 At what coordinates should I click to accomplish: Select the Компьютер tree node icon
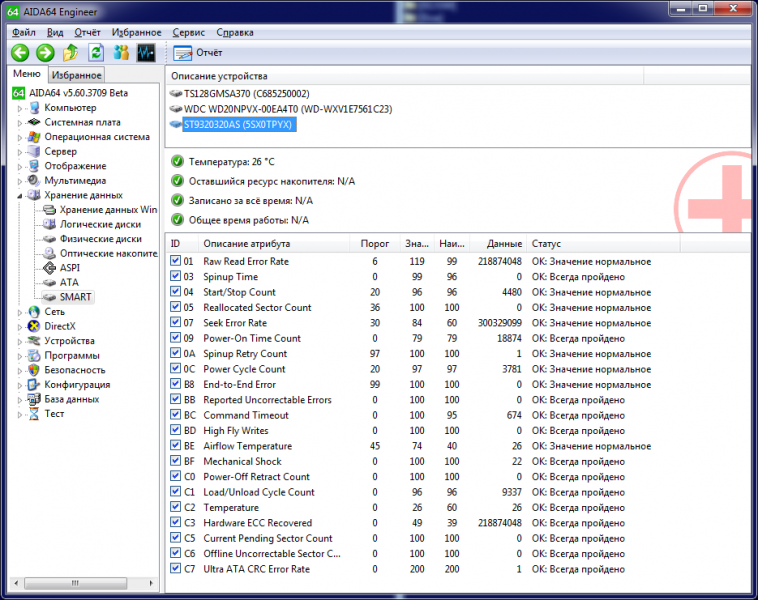(x=34, y=107)
